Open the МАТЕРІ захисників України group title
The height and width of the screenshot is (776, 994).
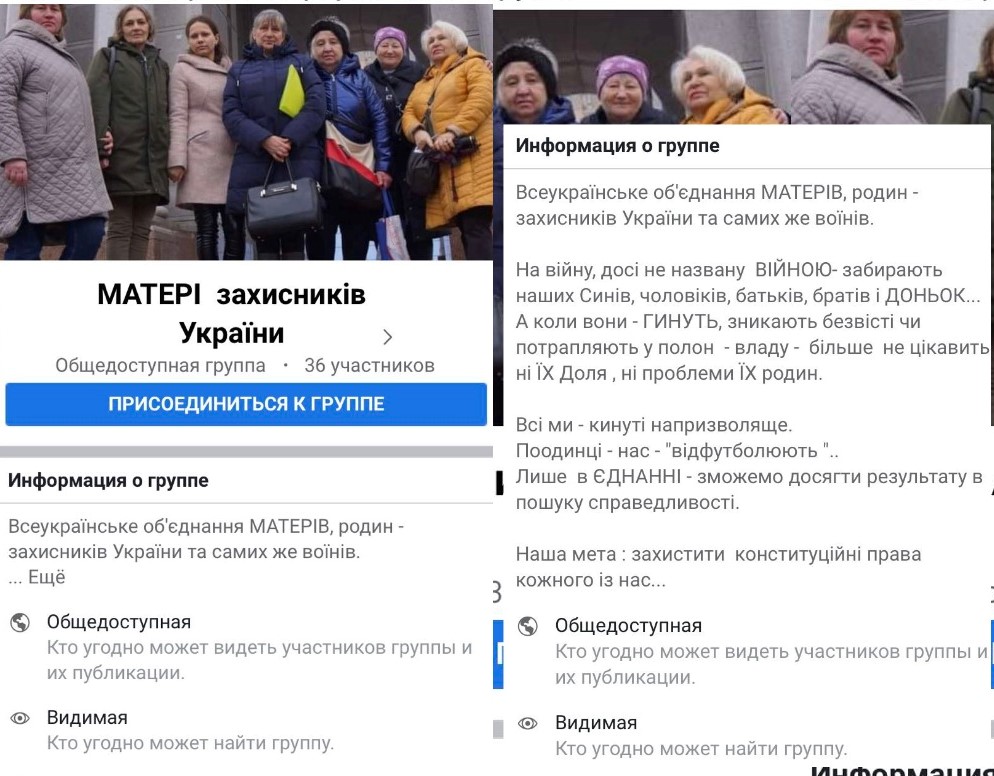231,314
